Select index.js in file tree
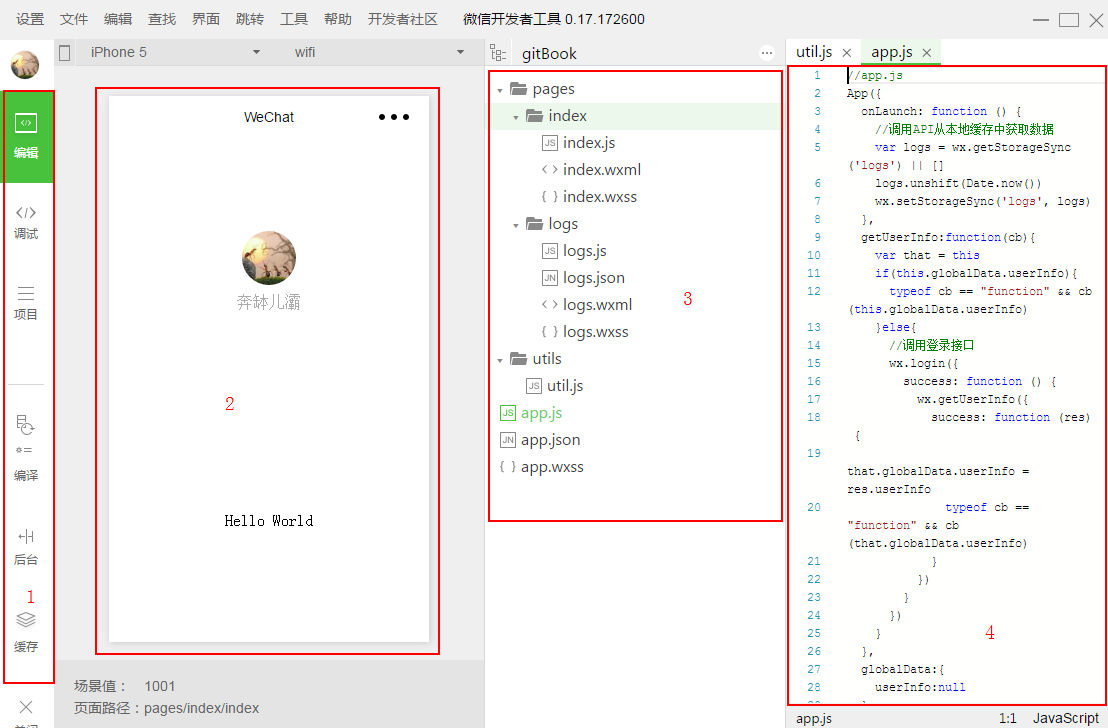Viewport: 1108px width, 728px height. [589, 143]
